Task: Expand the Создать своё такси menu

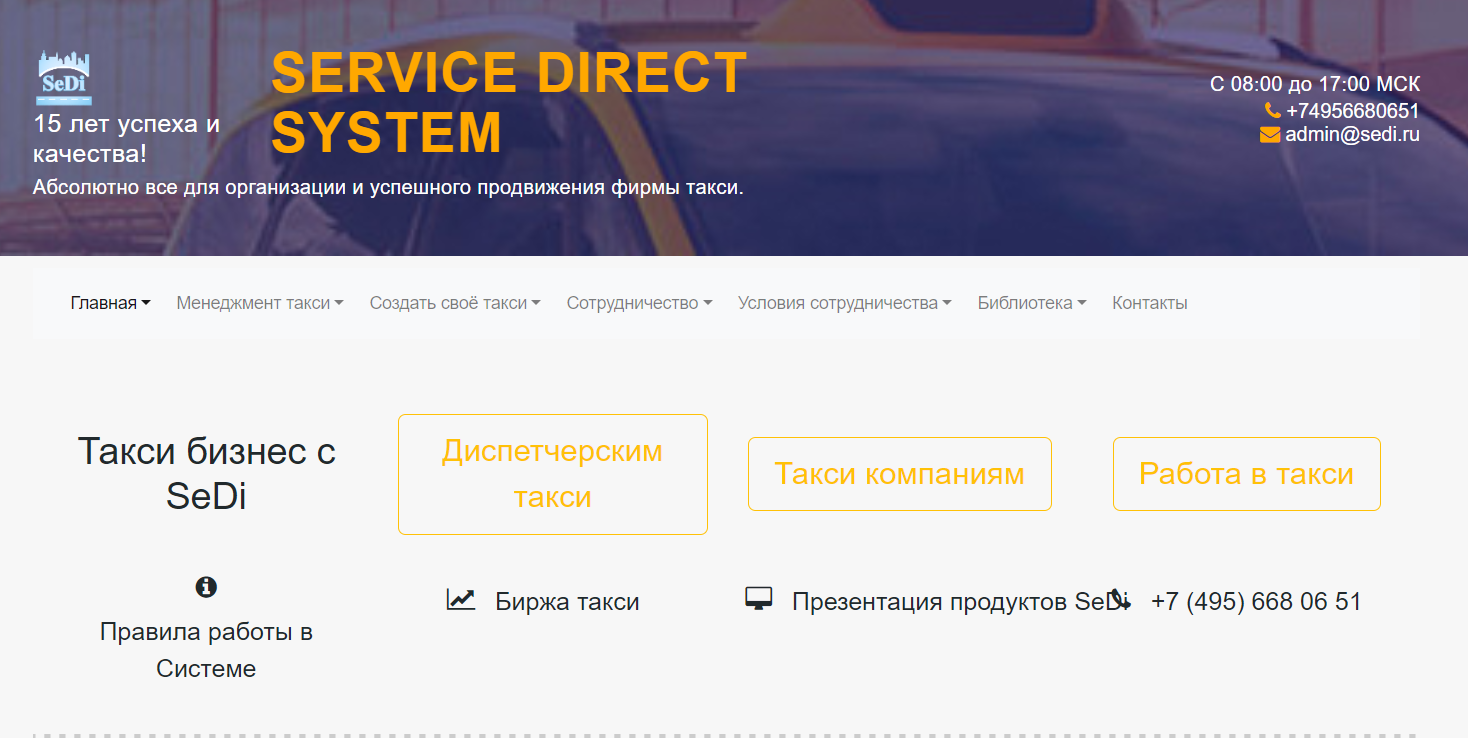Action: [455, 303]
